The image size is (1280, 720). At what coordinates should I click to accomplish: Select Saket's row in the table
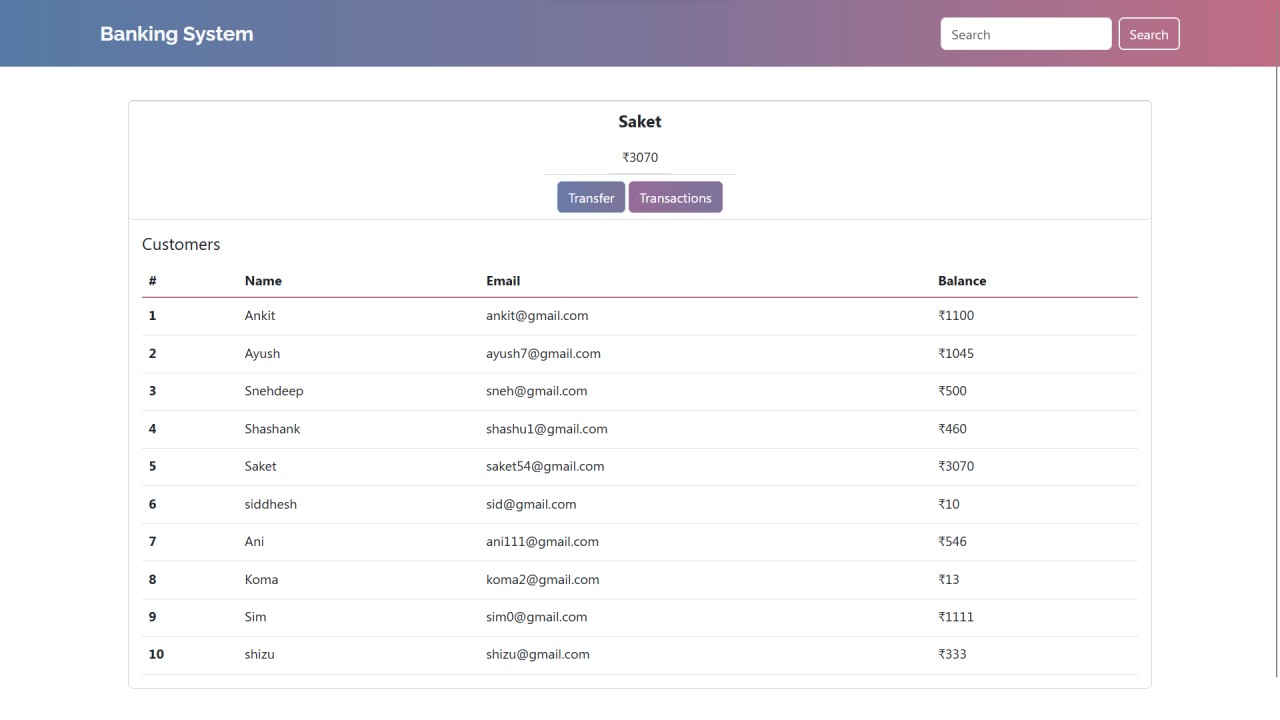point(260,466)
